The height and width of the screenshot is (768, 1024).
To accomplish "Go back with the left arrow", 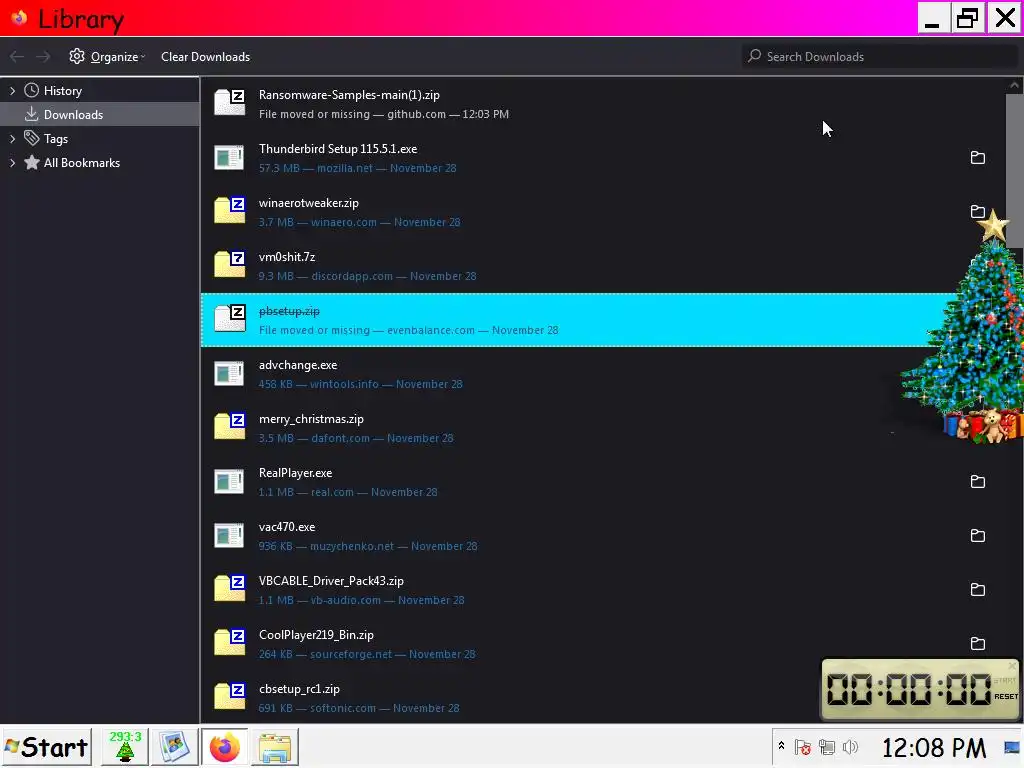I will click(17, 57).
